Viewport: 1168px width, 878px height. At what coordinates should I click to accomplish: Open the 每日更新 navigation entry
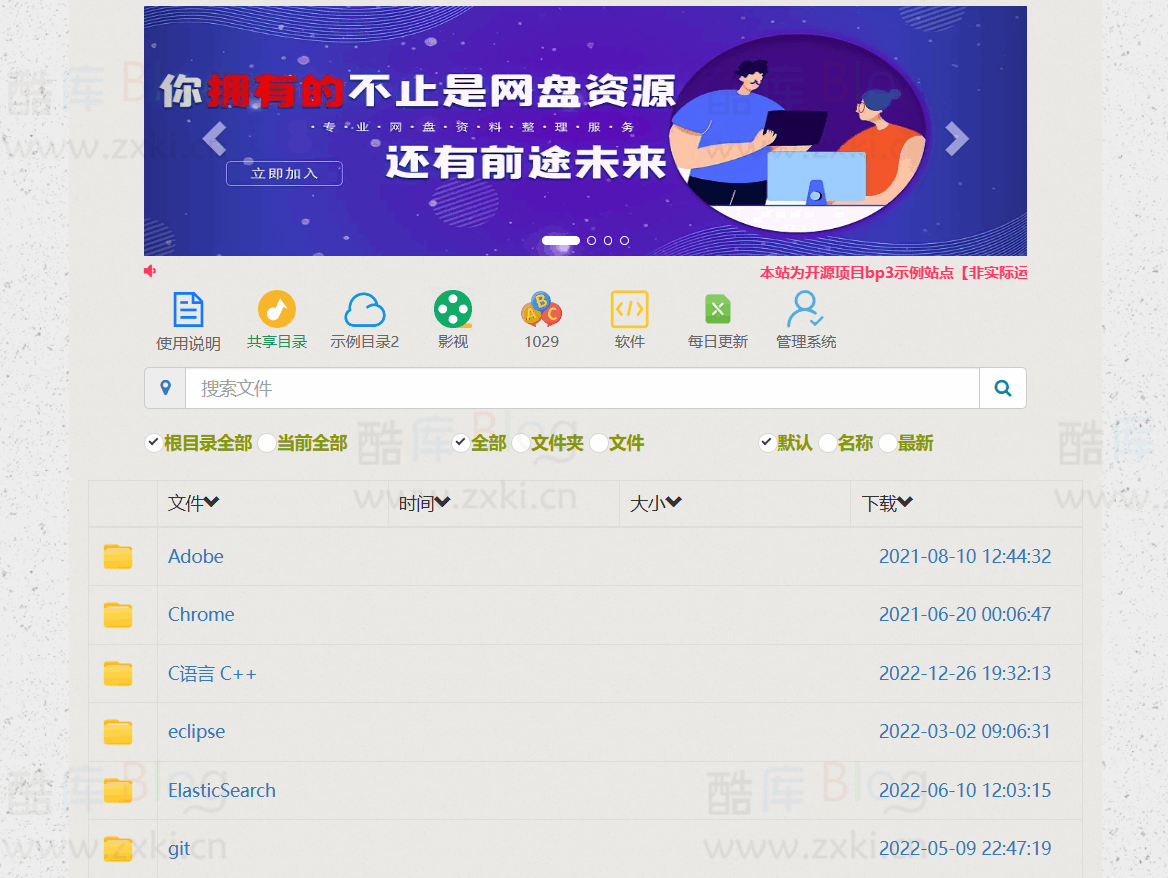pyautogui.click(x=717, y=310)
